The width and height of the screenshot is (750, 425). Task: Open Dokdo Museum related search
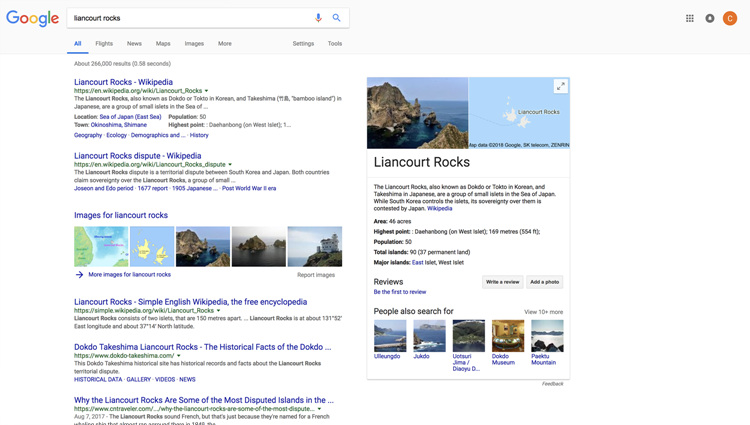[x=507, y=343]
